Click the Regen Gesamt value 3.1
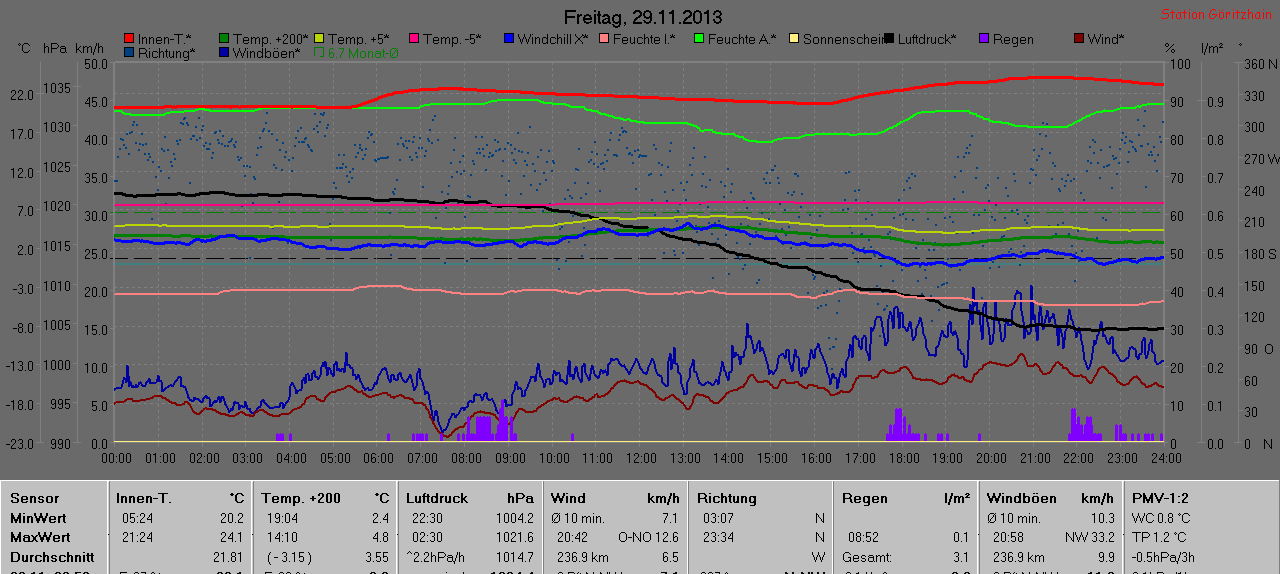Viewport: 1280px width, 574px height. point(961,557)
